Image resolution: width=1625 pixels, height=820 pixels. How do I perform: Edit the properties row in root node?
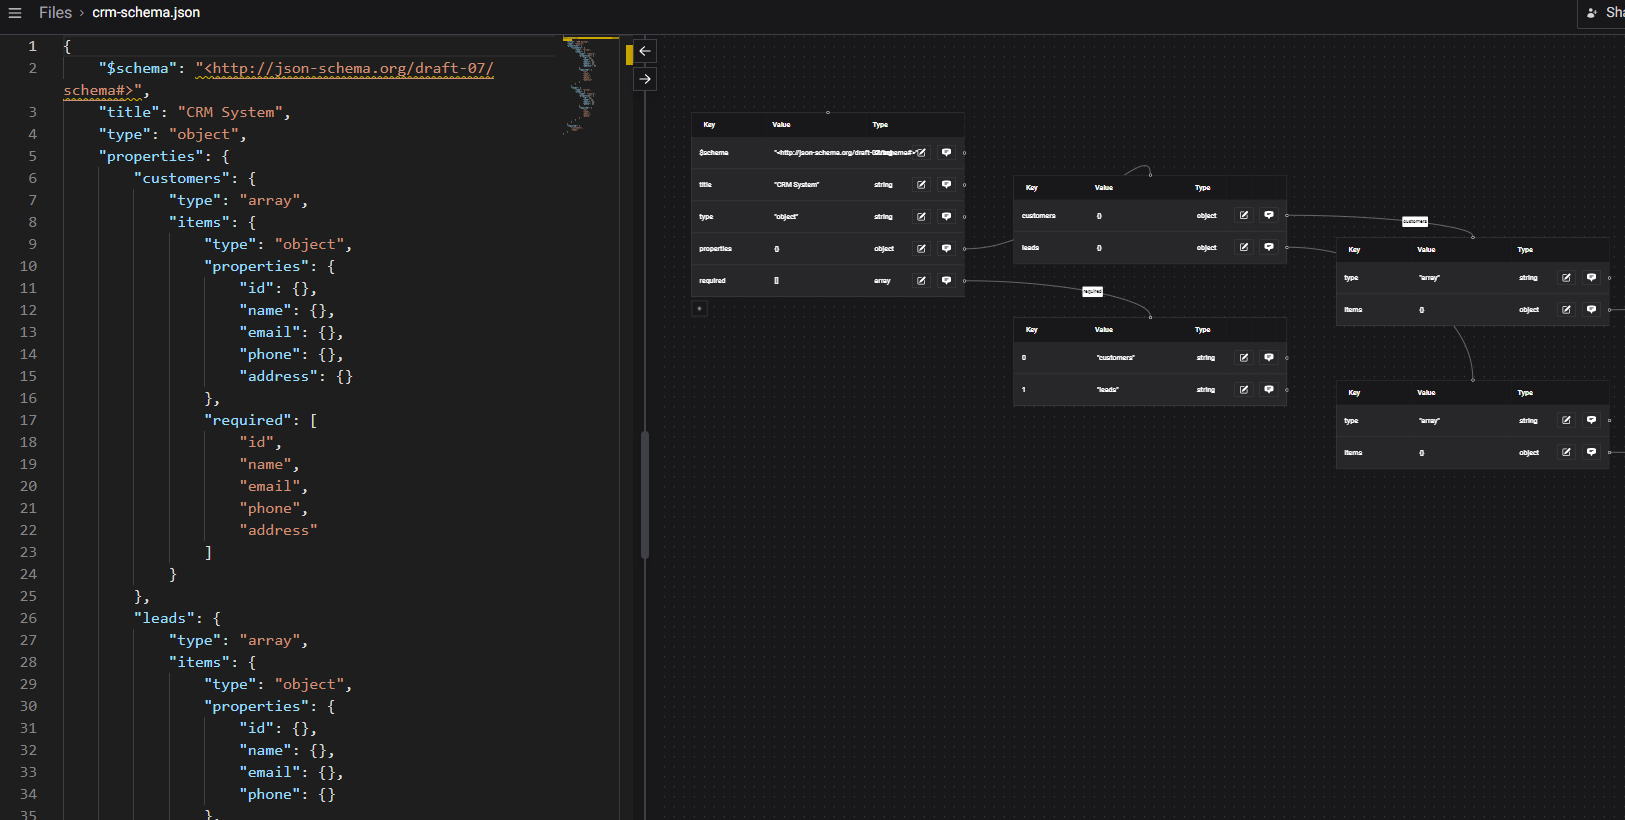point(921,249)
